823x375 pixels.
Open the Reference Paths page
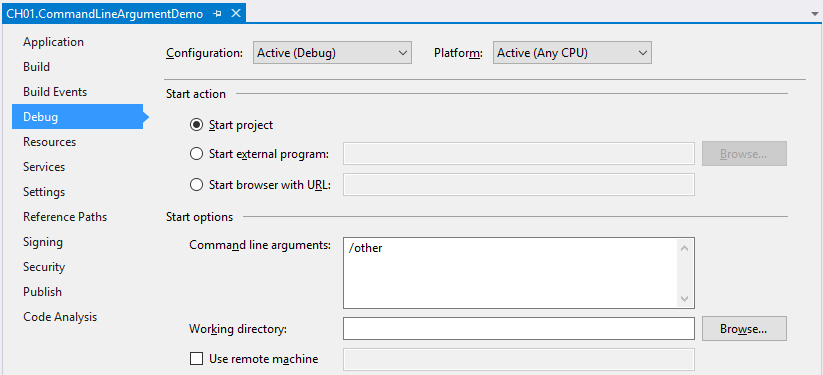(x=65, y=217)
